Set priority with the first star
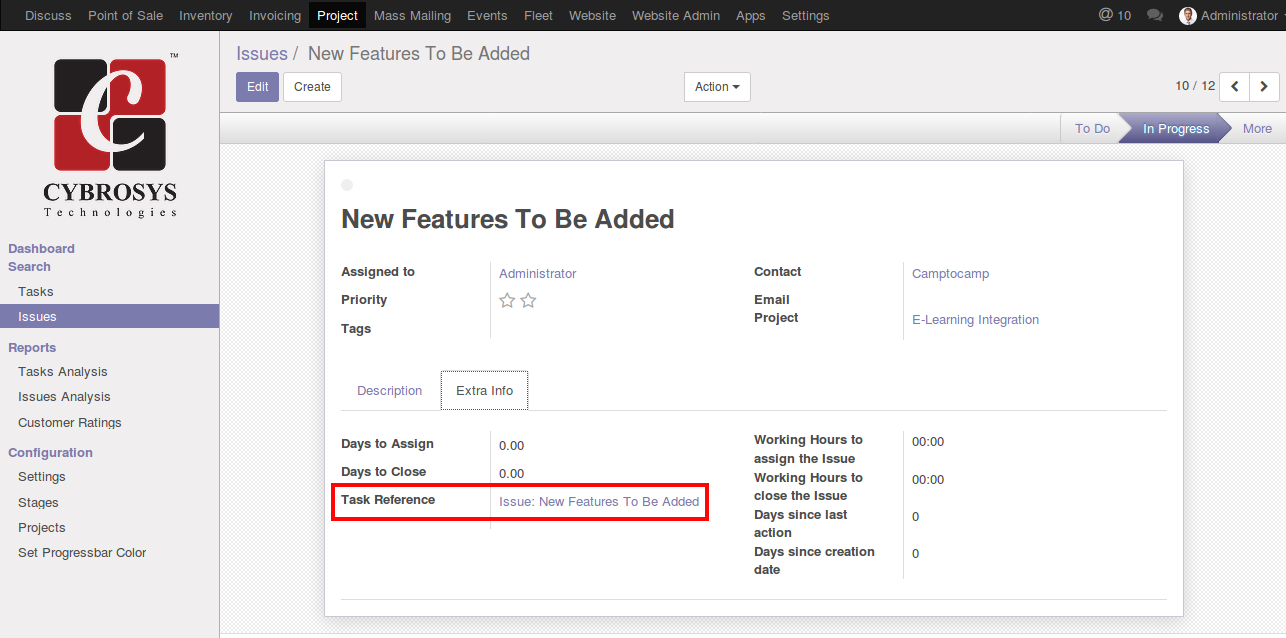 point(507,301)
